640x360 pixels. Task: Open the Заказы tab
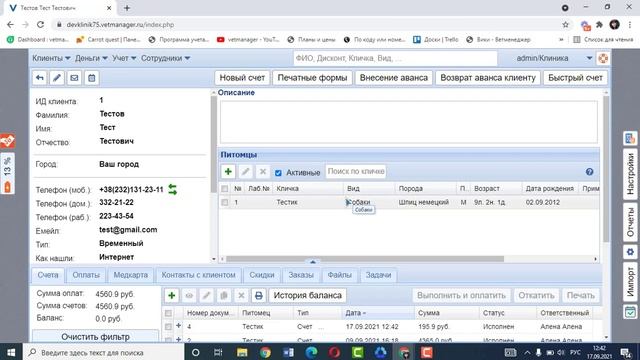(301, 275)
